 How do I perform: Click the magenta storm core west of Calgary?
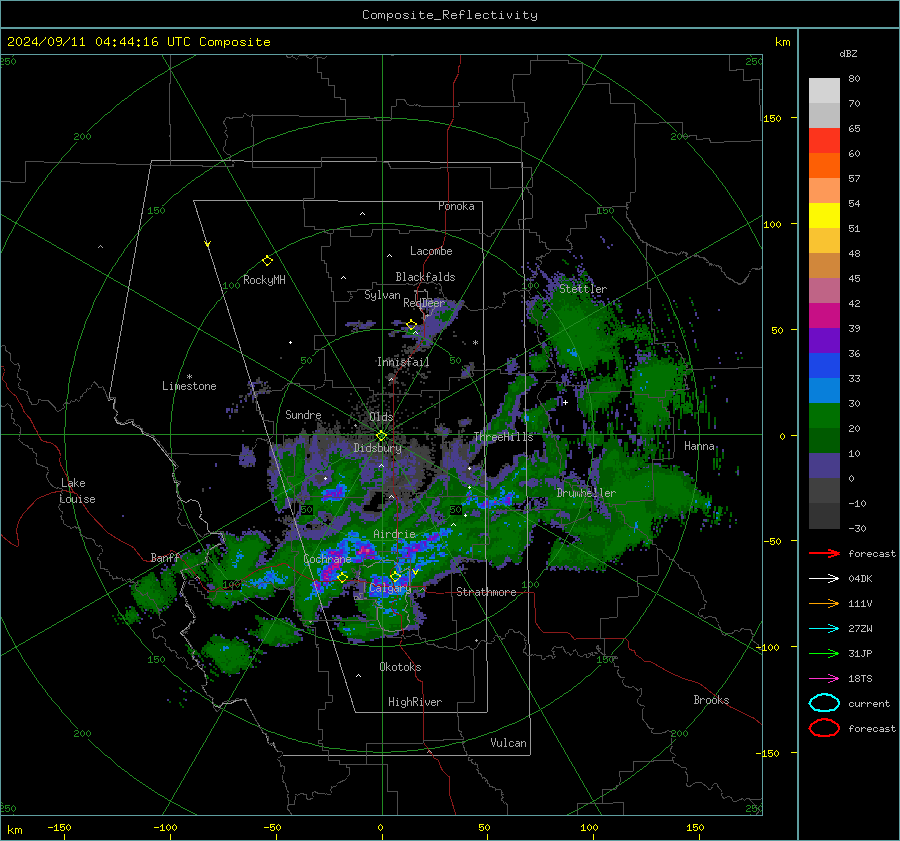click(331, 571)
